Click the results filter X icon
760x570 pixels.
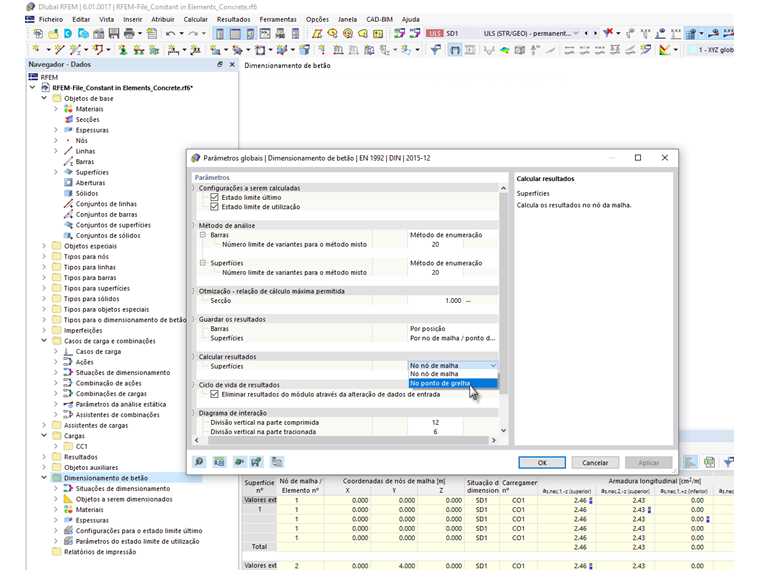pos(607,33)
